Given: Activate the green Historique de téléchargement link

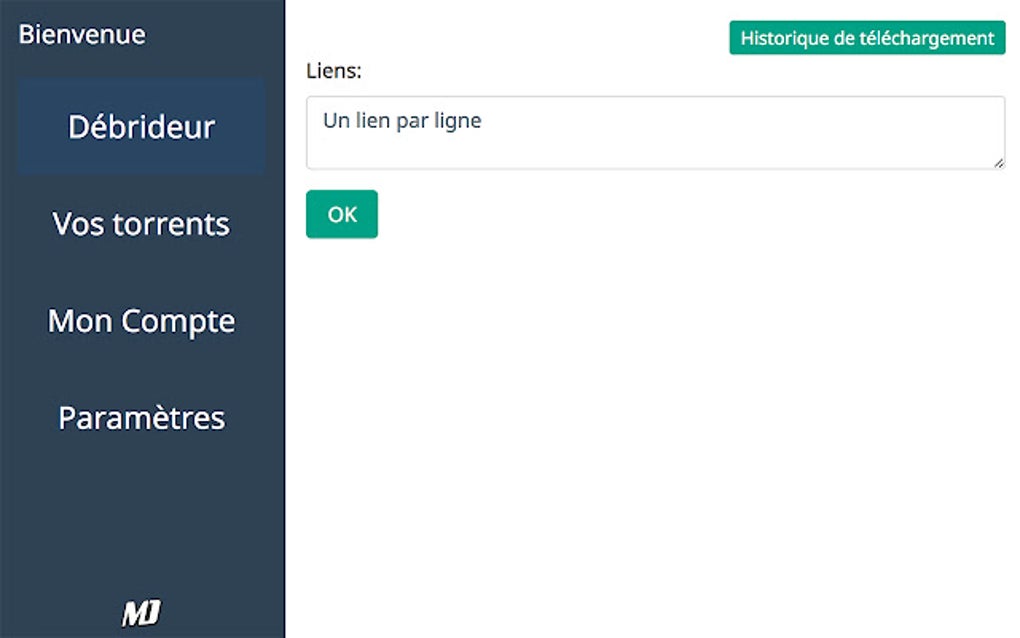Looking at the screenshot, I should click(x=866, y=37).
